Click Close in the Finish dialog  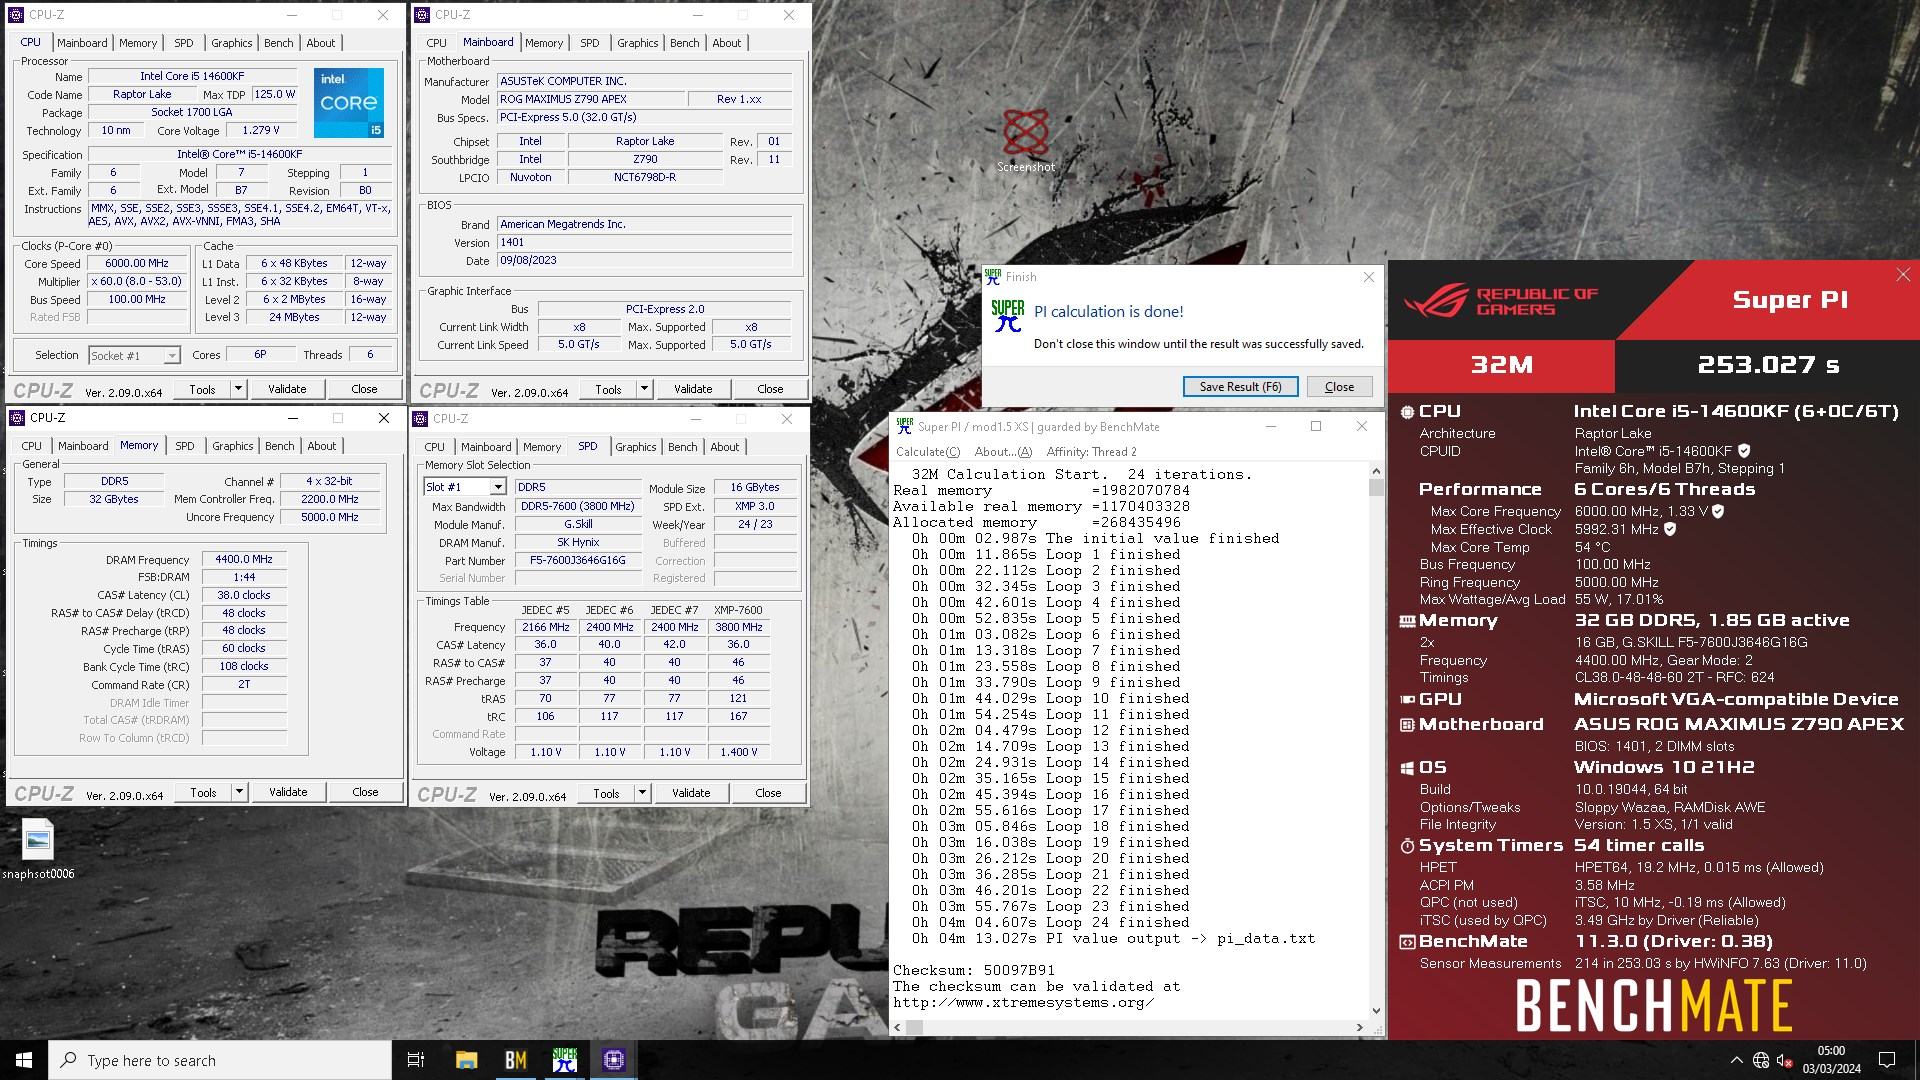1339,387
